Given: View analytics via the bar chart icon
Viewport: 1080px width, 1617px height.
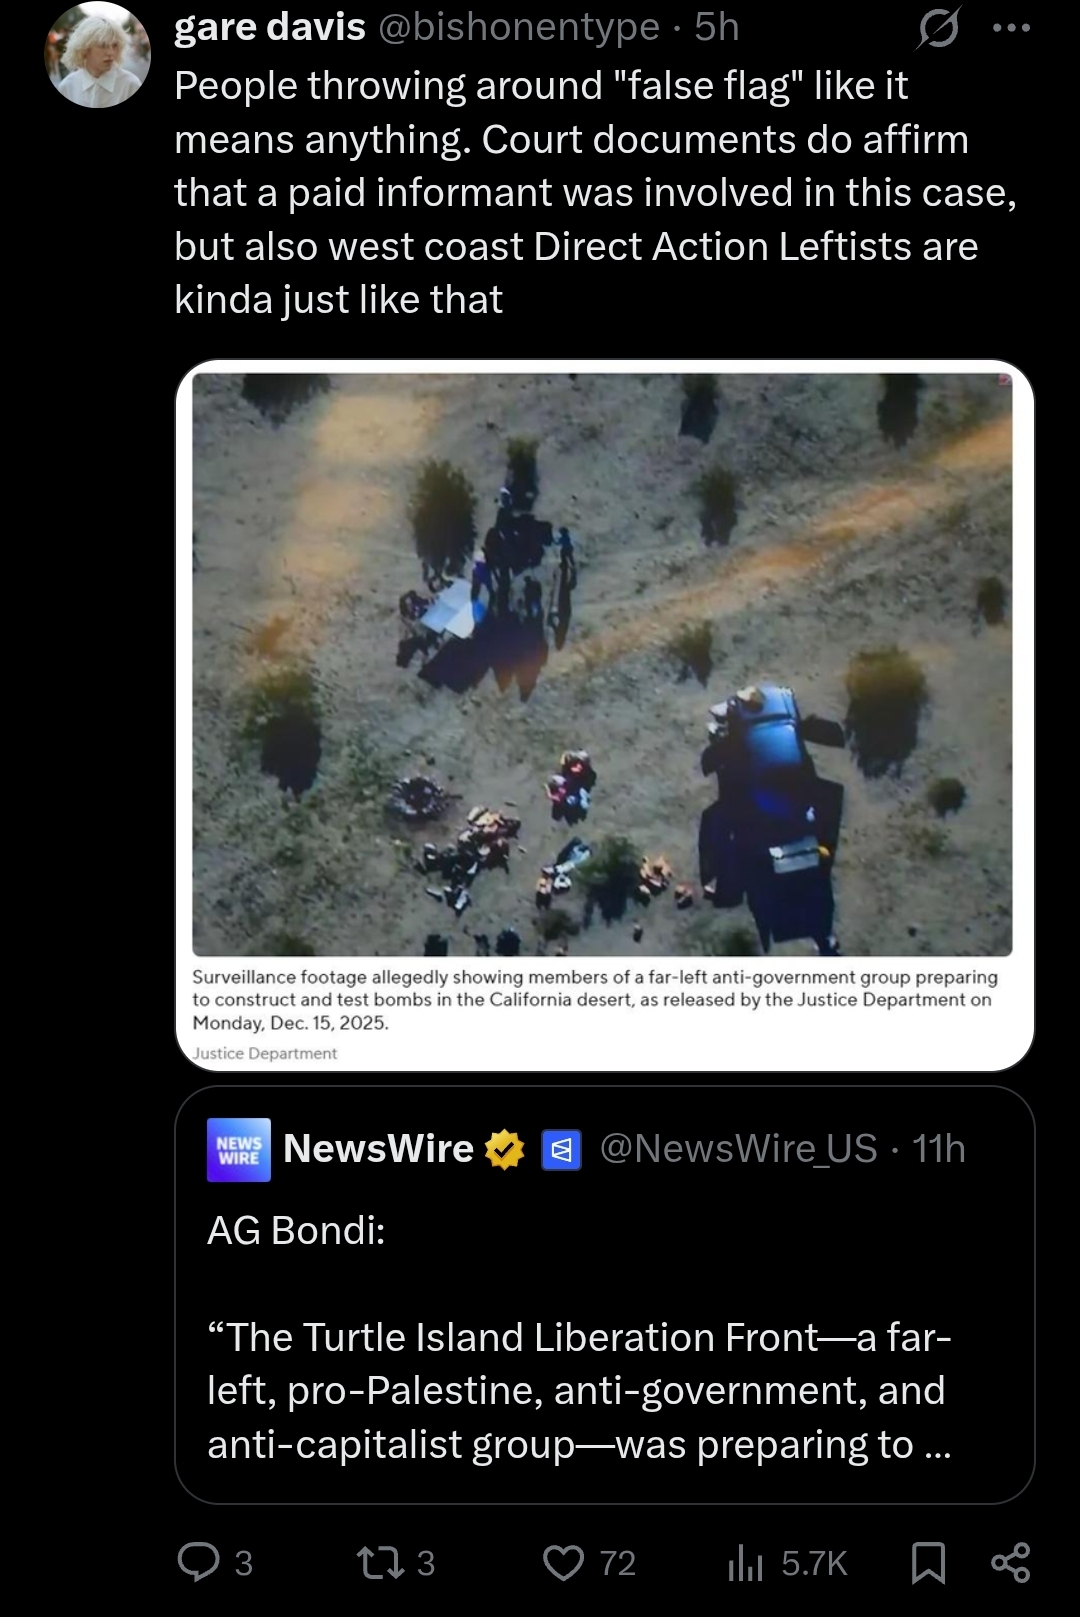Looking at the screenshot, I should point(745,1562).
